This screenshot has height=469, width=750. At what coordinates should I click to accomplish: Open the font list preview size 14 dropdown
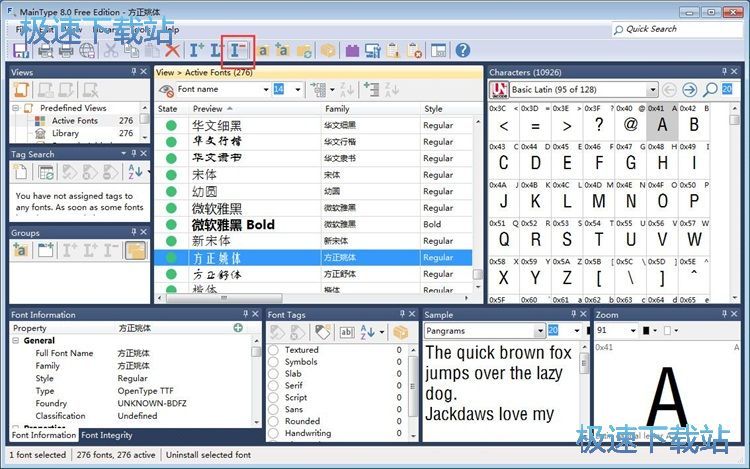point(298,89)
